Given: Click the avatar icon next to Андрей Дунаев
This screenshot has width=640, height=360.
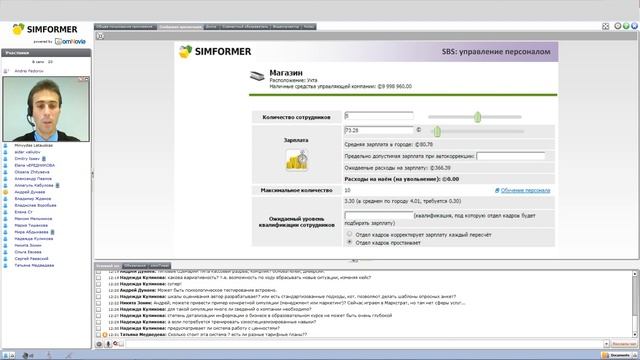Looking at the screenshot, I should coord(6,192).
